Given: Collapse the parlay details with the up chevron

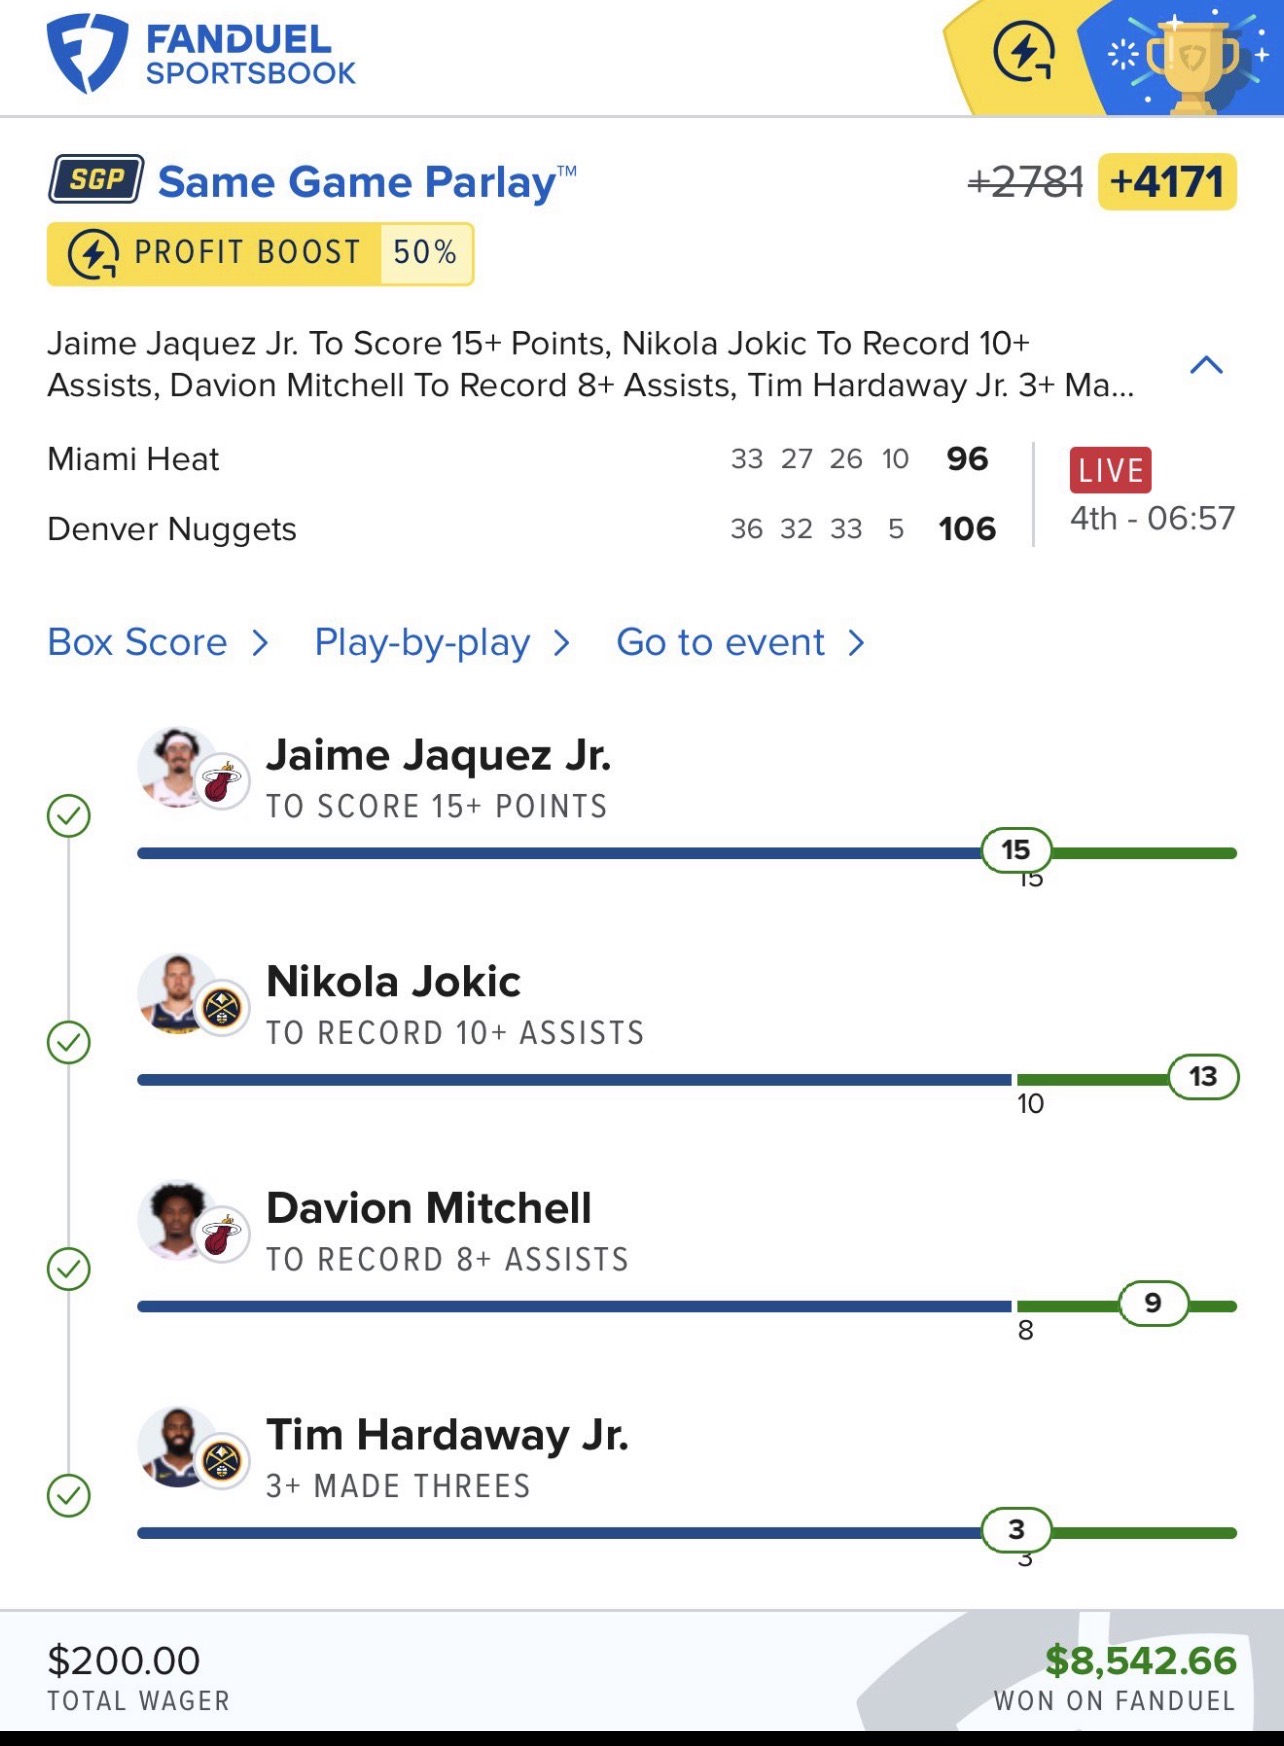Looking at the screenshot, I should click(x=1206, y=365).
